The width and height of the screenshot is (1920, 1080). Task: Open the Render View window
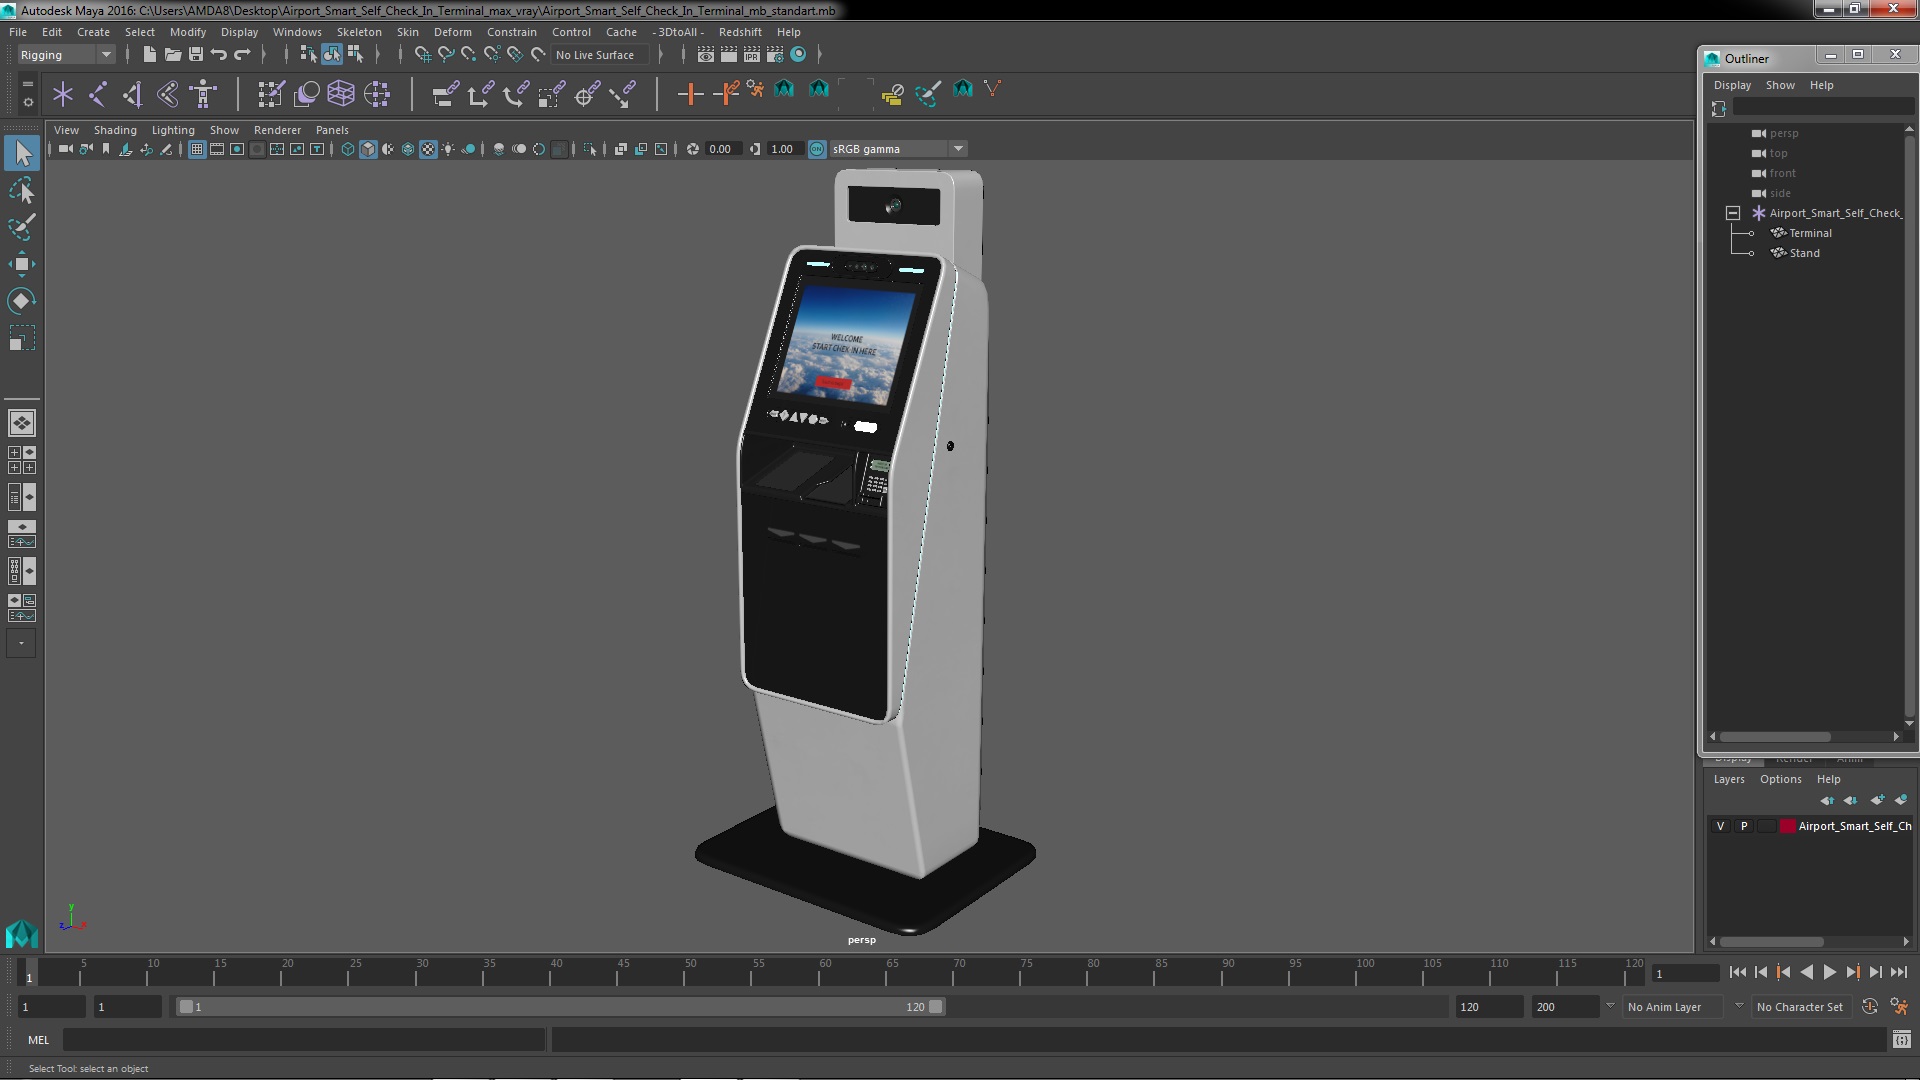pos(705,55)
